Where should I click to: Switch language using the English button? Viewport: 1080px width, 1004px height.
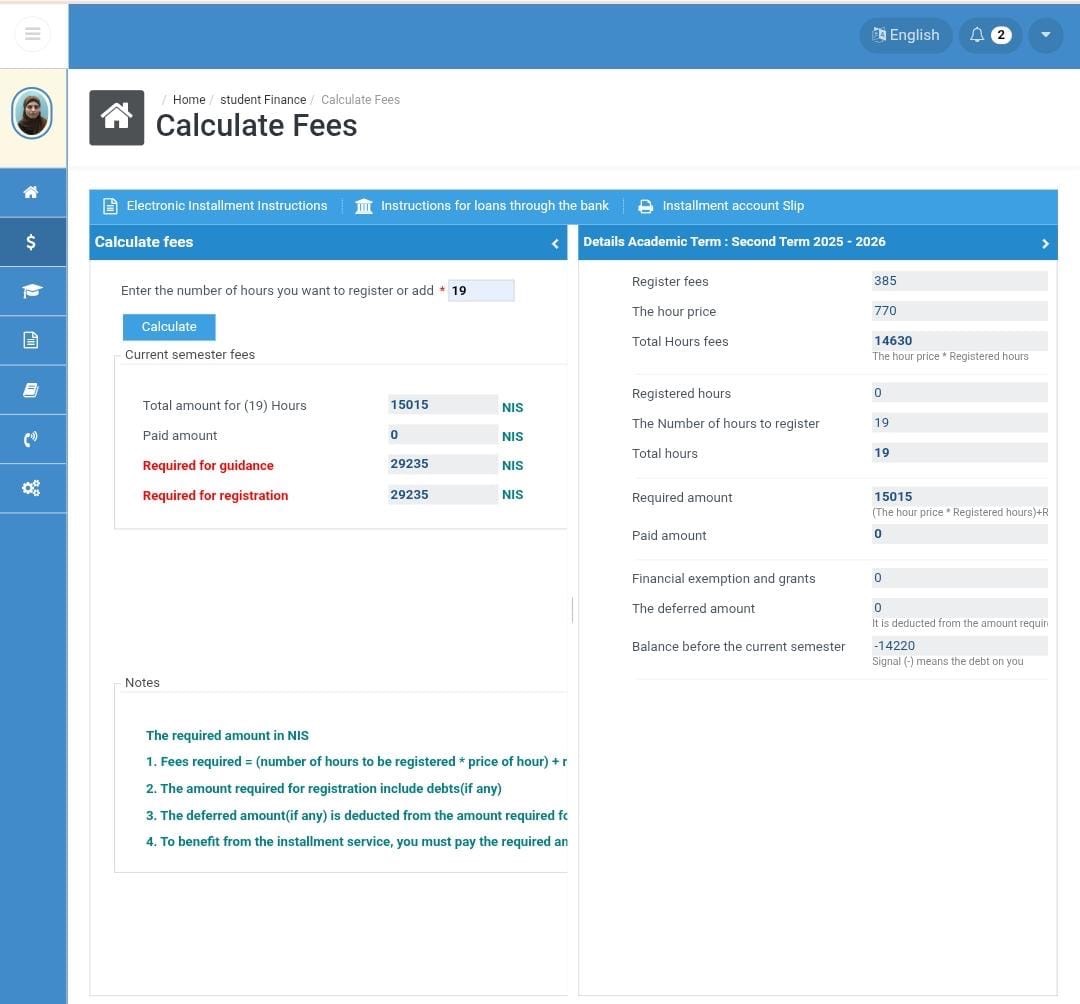pyautogui.click(x=906, y=35)
